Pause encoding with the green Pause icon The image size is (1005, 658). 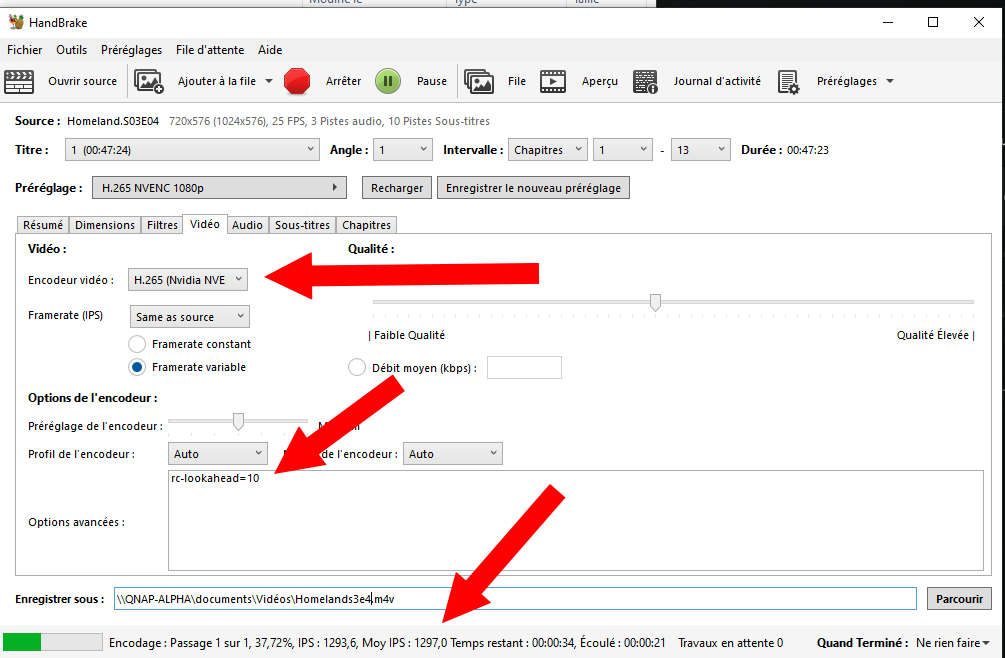click(x=388, y=81)
